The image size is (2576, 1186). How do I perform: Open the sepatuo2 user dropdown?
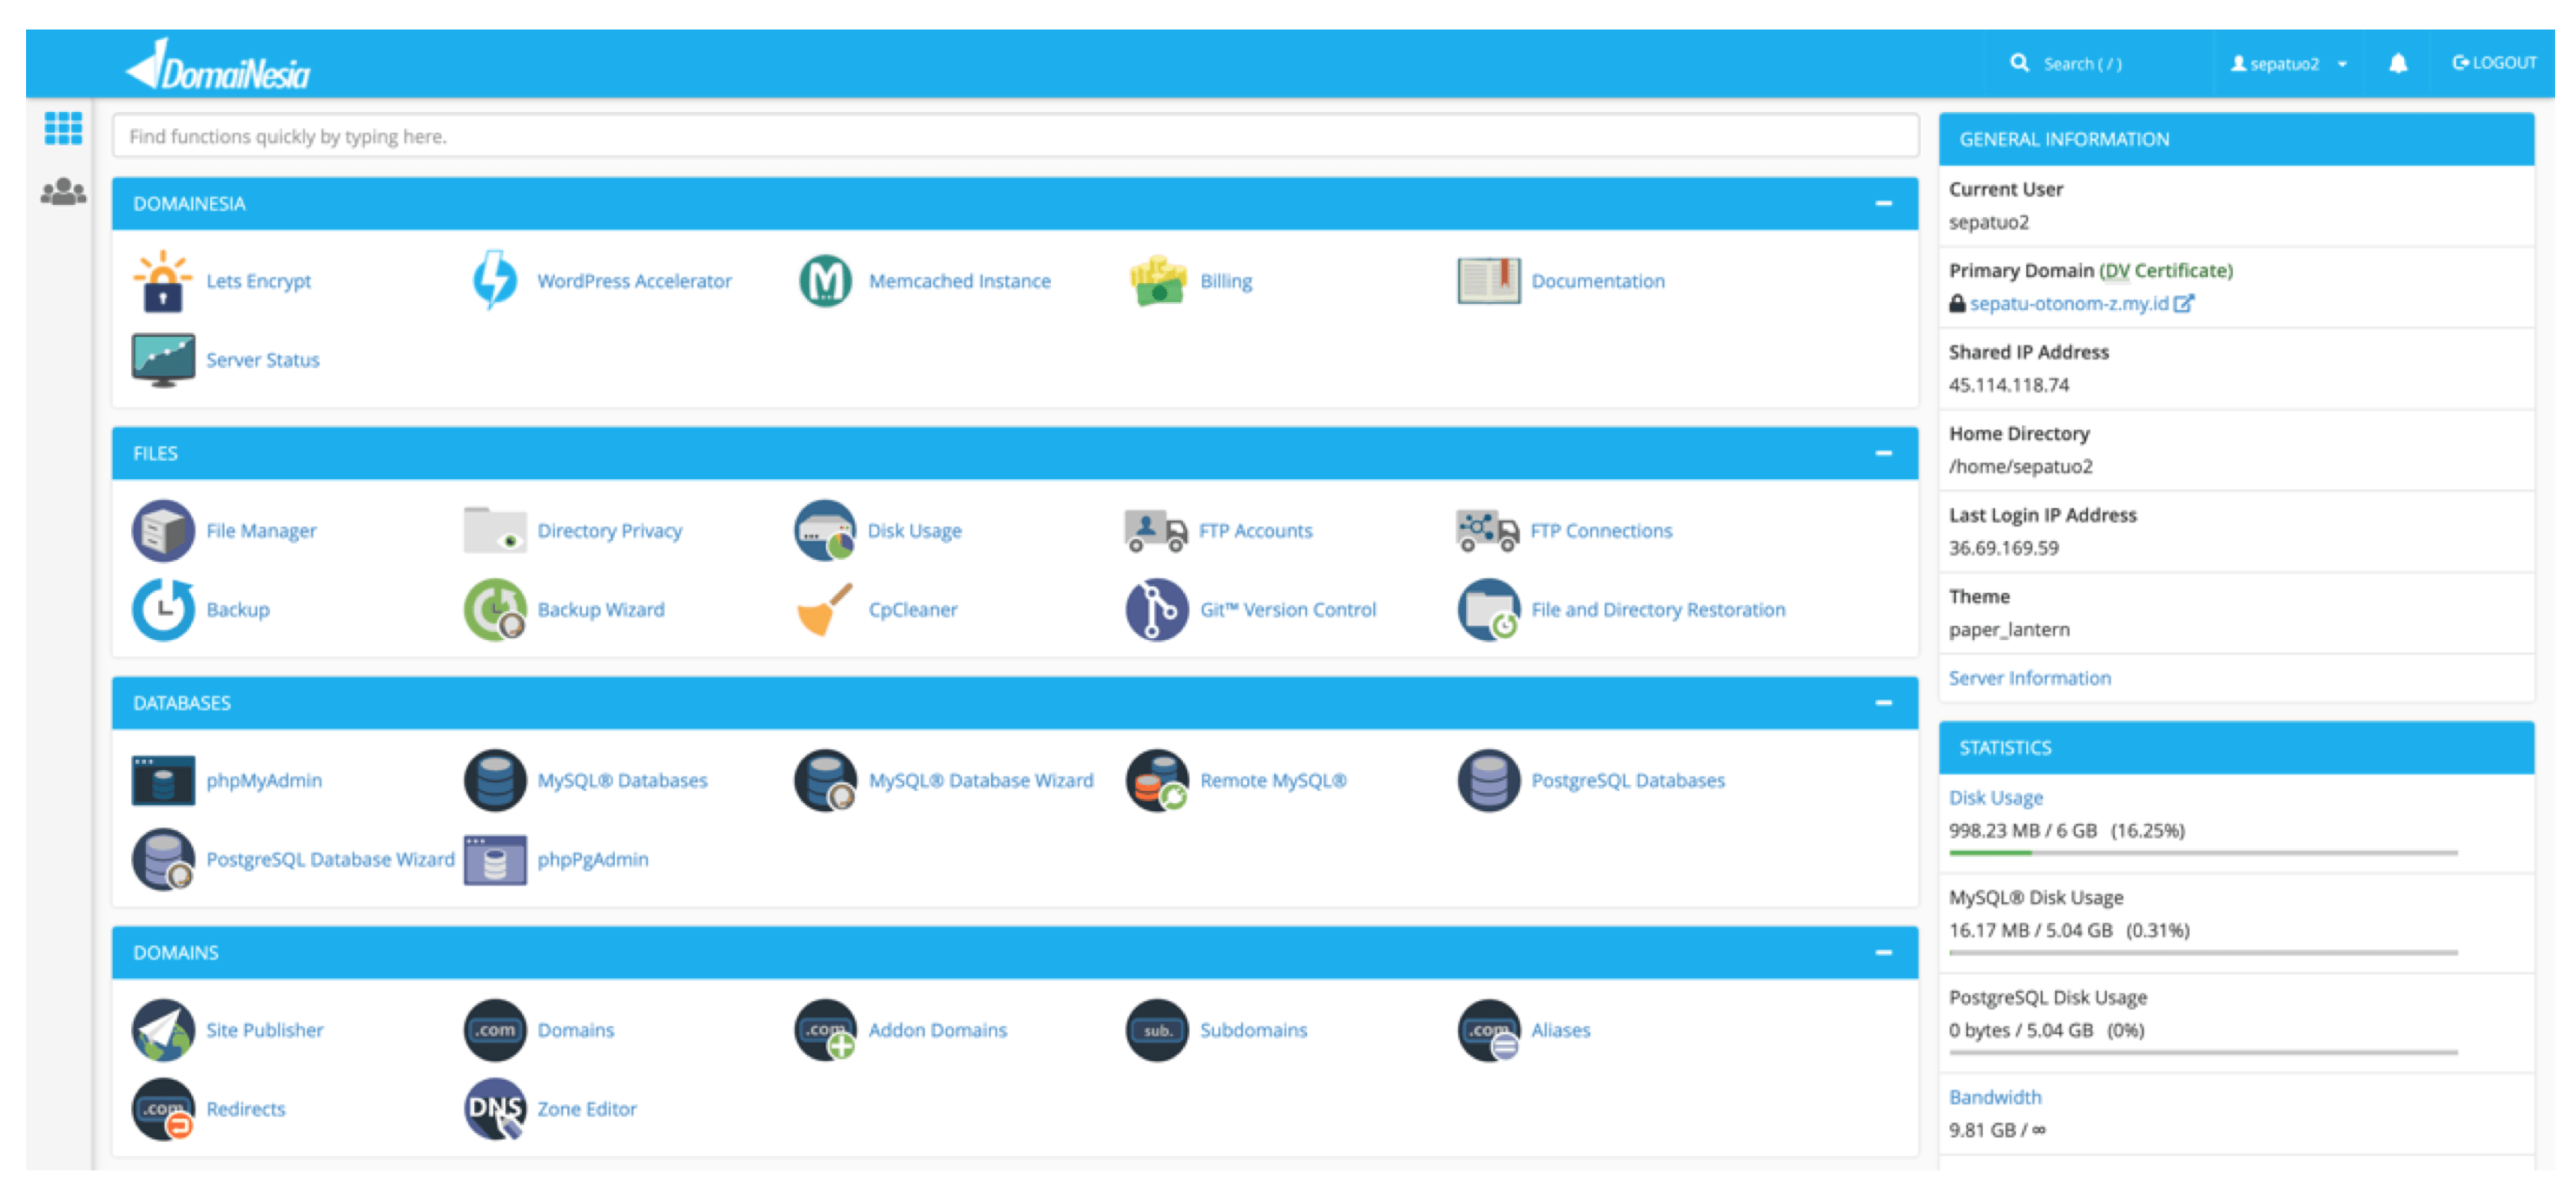click(x=2289, y=64)
